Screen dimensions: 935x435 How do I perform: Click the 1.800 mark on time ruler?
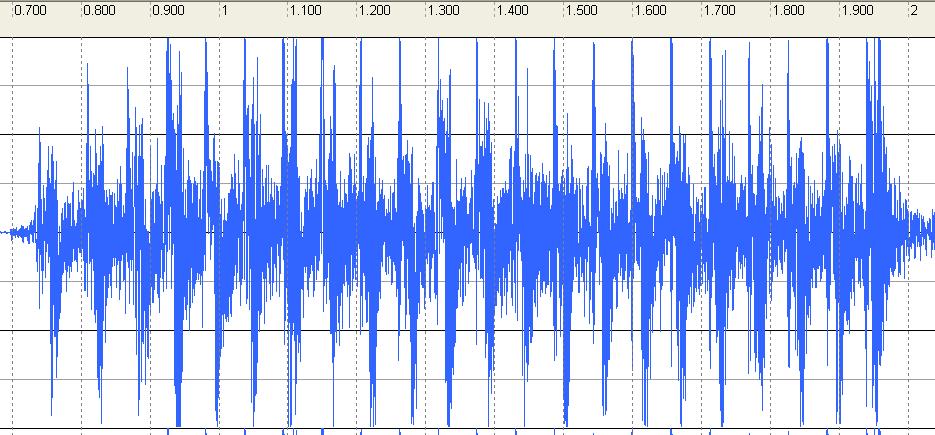coord(788,11)
